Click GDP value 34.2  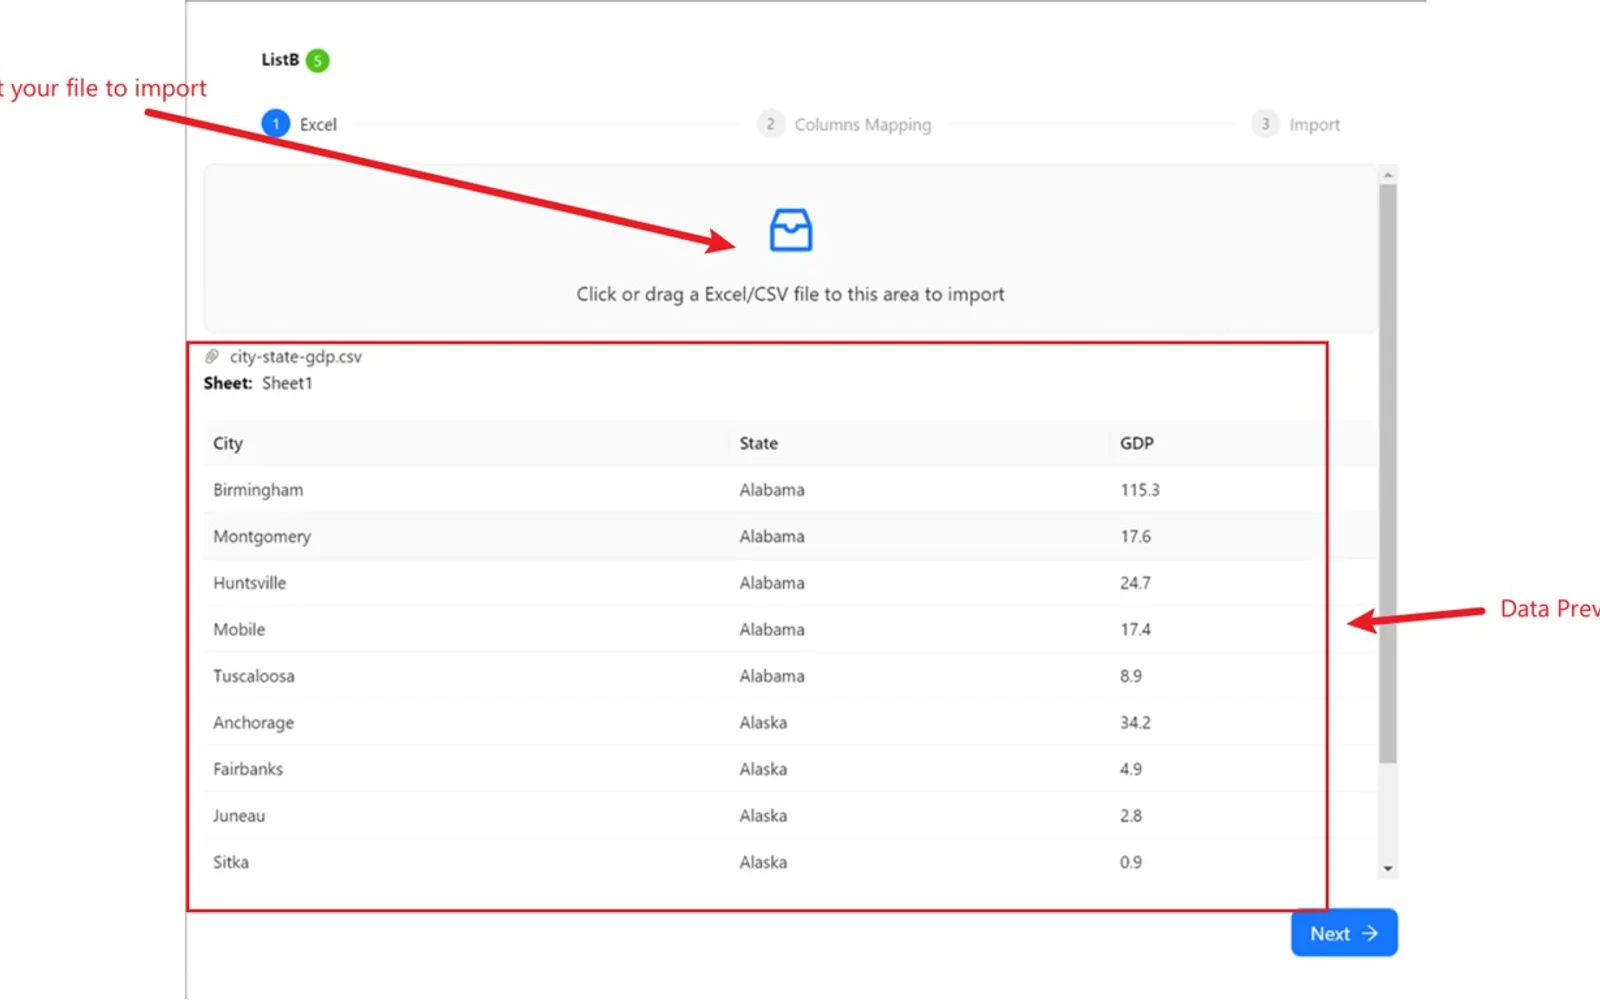(x=1135, y=723)
